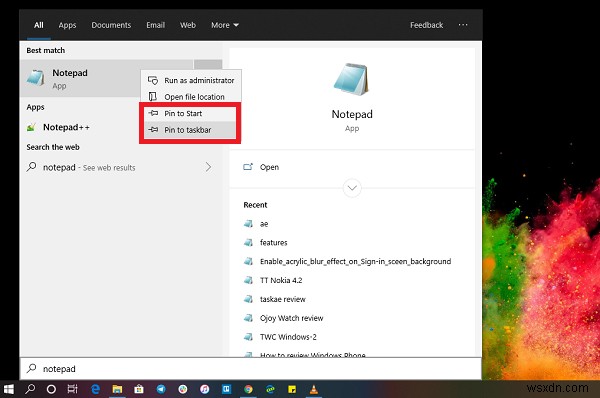Select Pin to Start
Screen dimensions: 600x398
click(x=190, y=113)
